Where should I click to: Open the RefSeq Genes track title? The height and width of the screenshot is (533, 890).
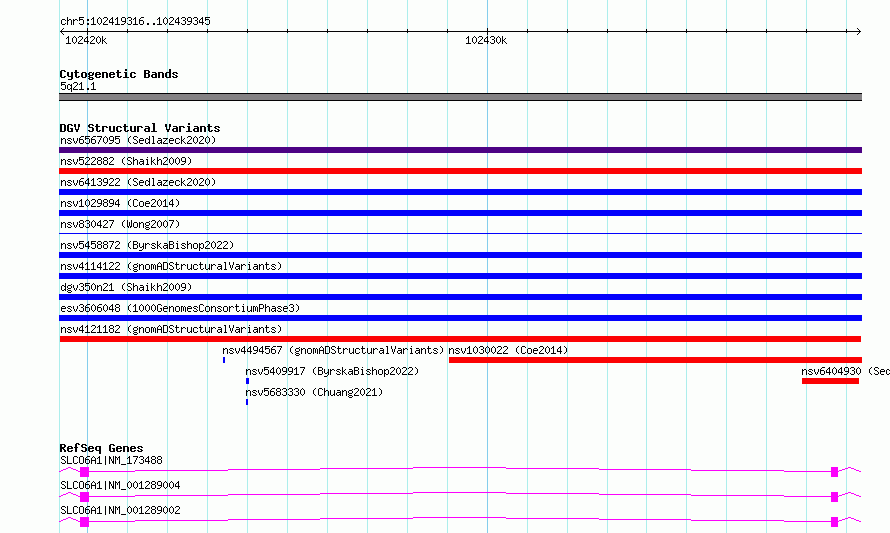(x=101, y=448)
